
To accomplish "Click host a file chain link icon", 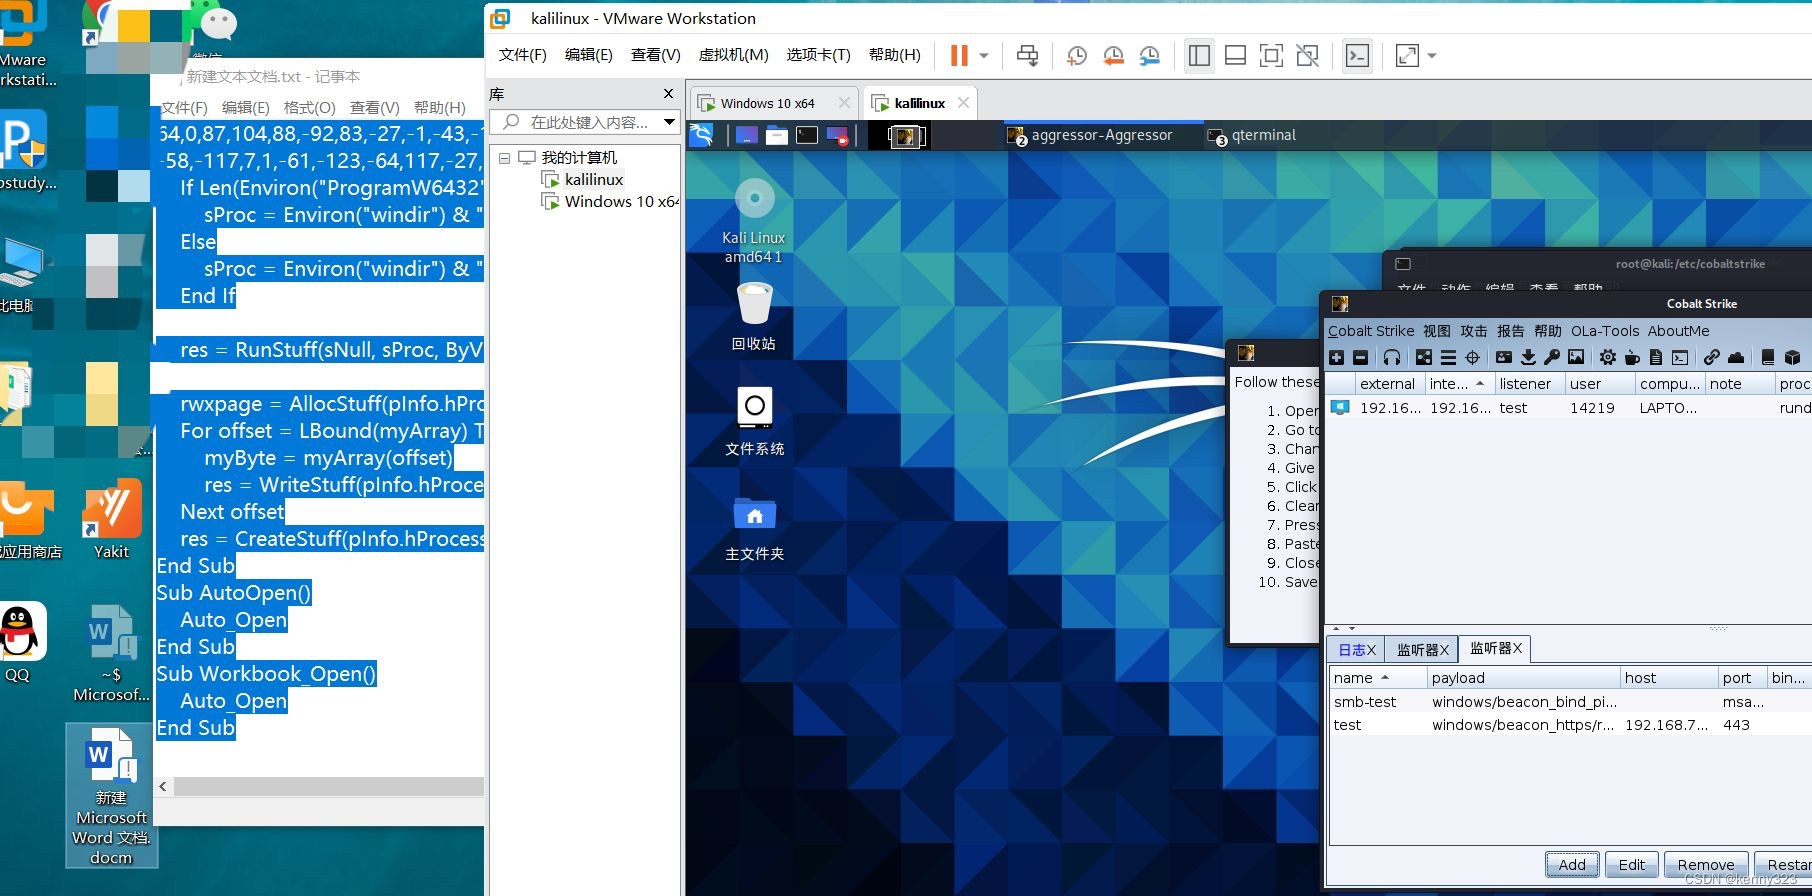I will tap(1712, 357).
